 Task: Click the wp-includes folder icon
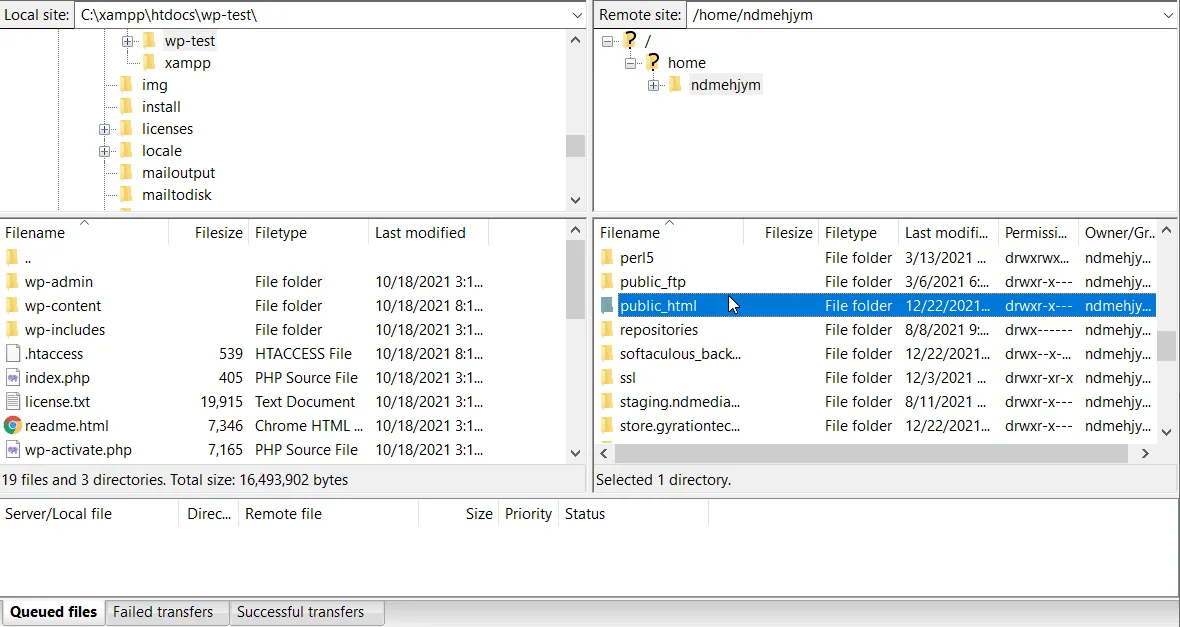coord(12,330)
